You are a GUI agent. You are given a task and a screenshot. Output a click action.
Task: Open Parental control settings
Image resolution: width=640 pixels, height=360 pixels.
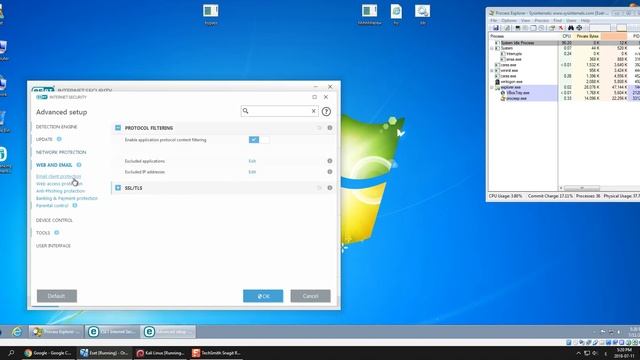[x=52, y=205]
